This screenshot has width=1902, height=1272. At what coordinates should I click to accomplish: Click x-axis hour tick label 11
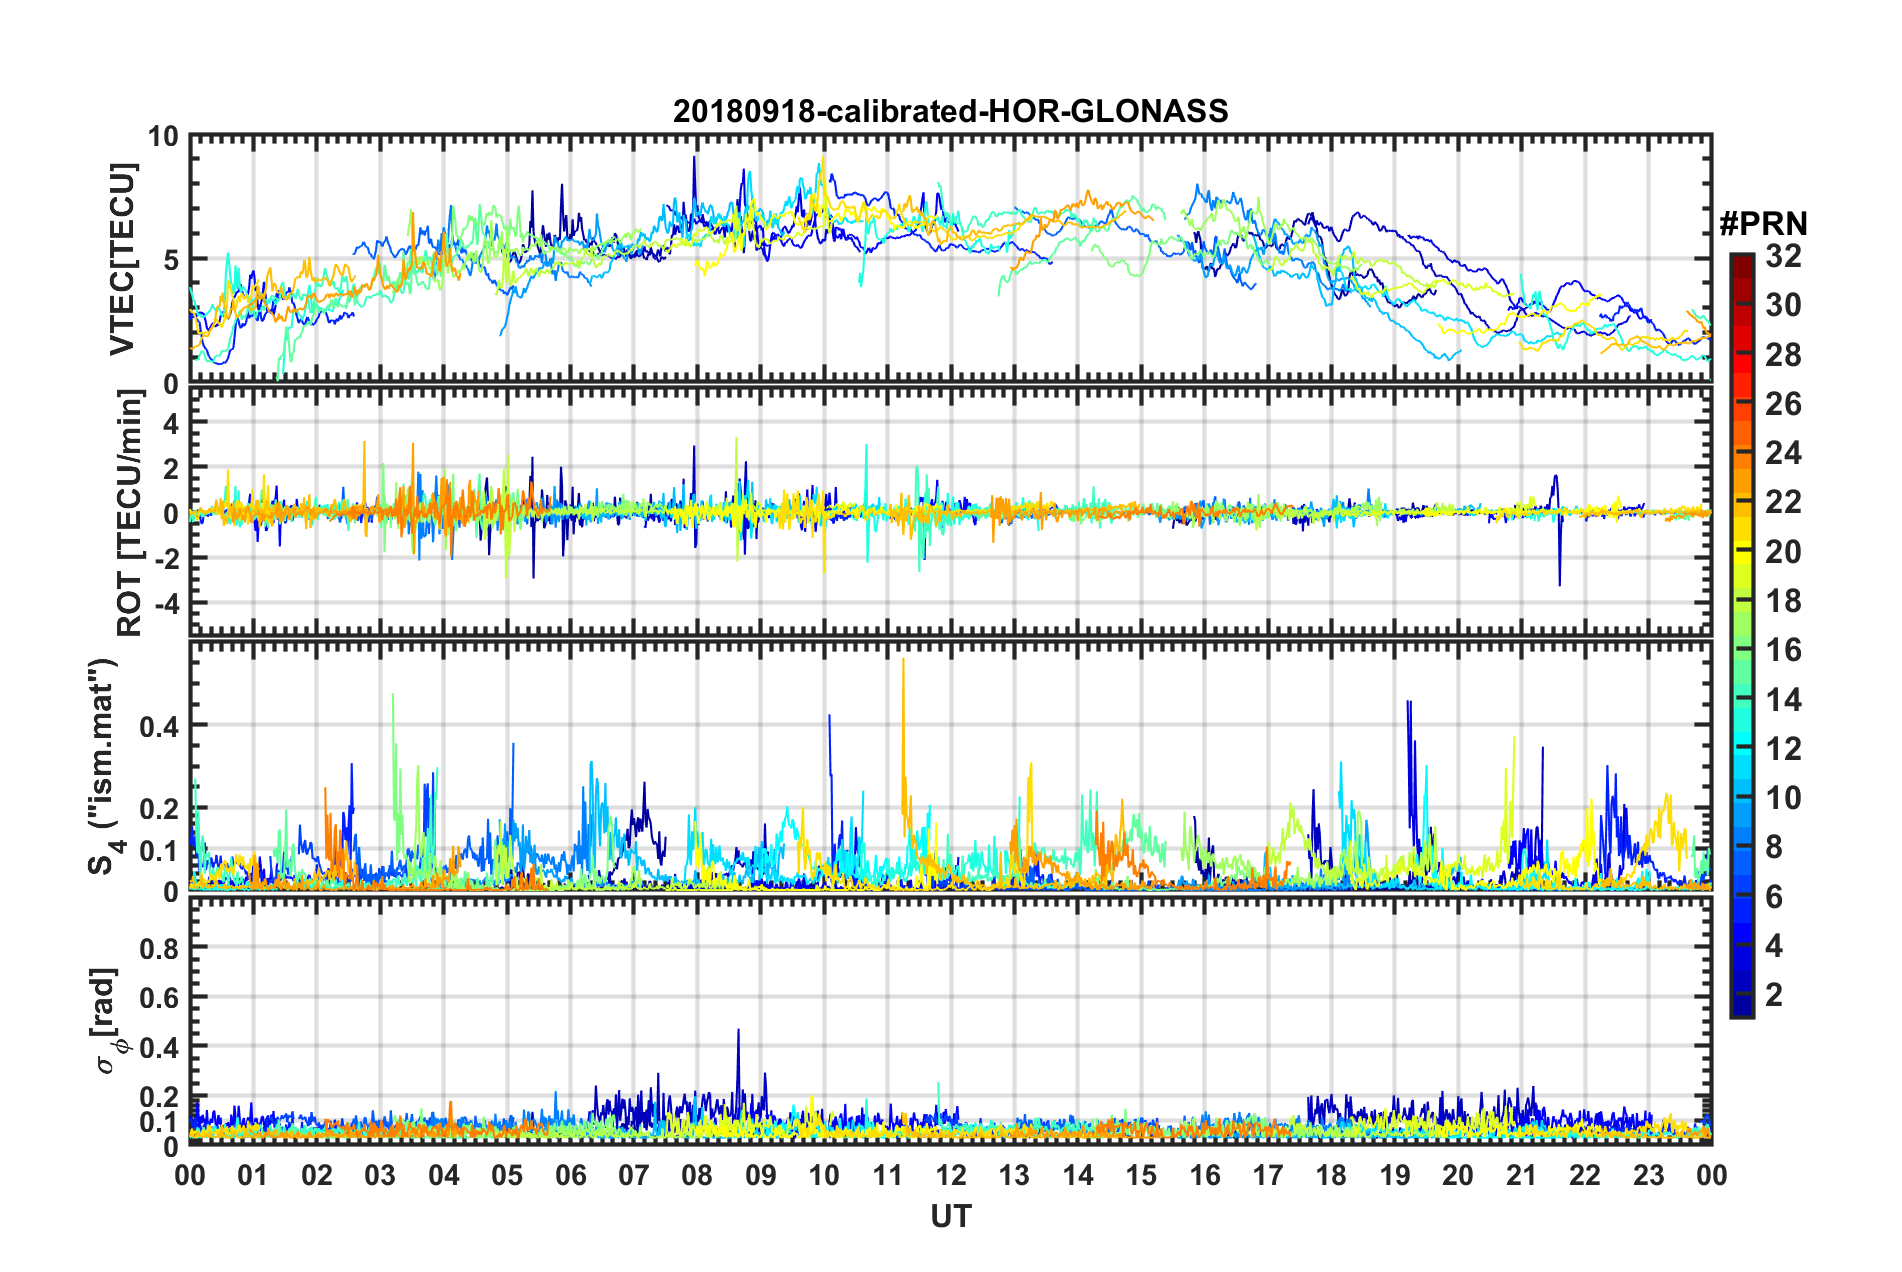tap(888, 1175)
